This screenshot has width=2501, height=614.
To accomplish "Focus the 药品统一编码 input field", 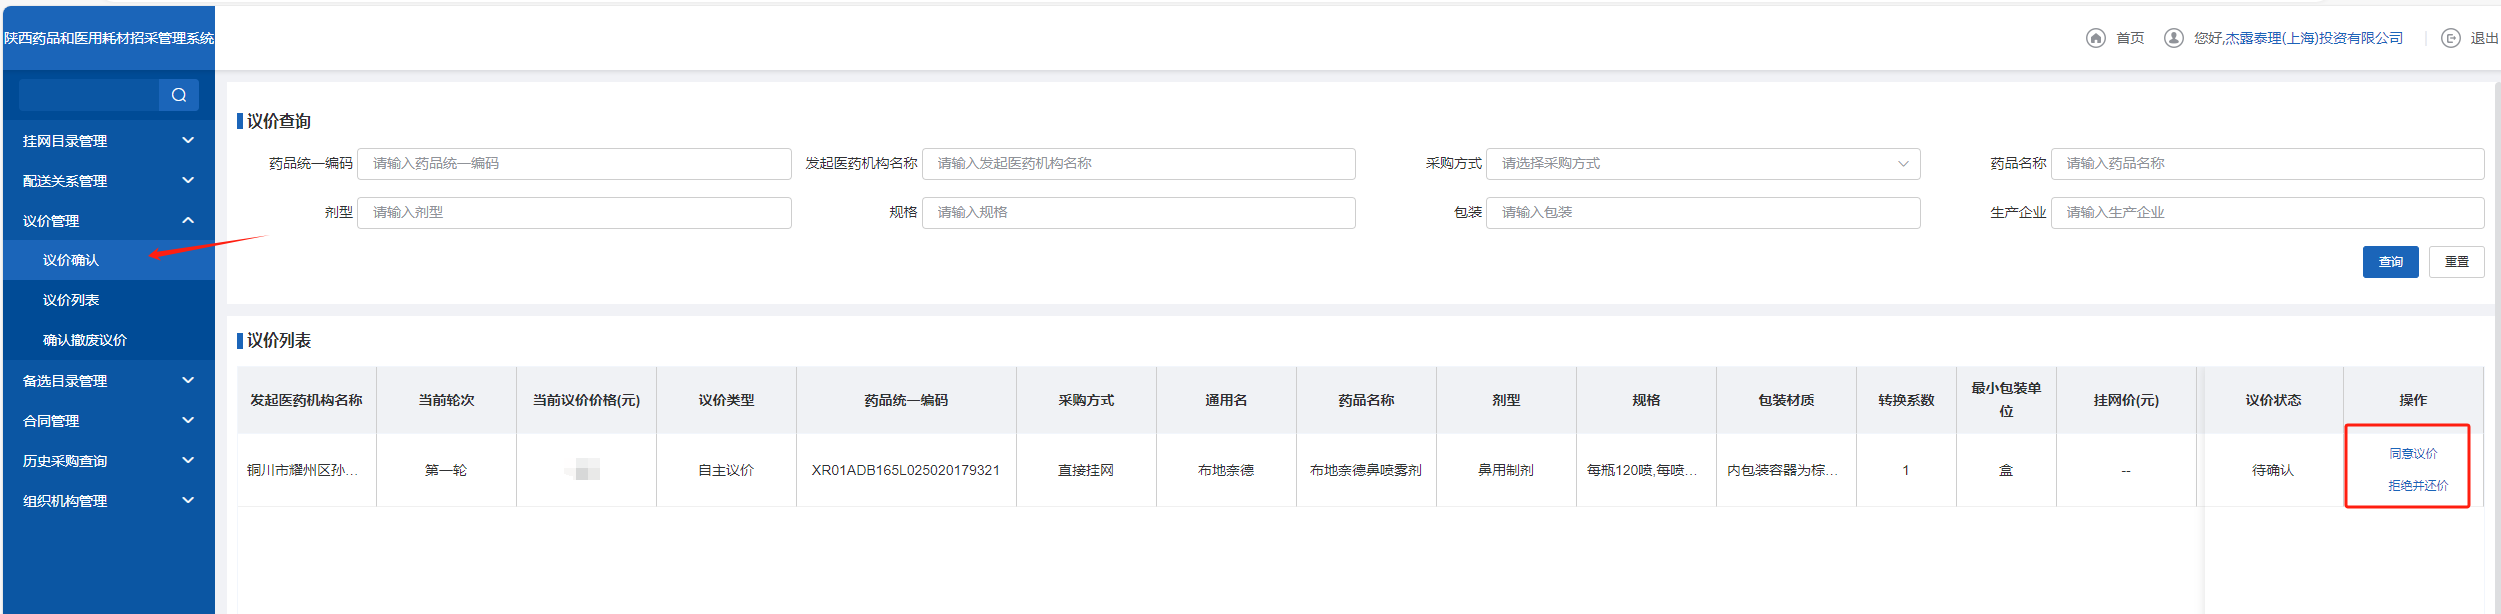I will click(574, 164).
